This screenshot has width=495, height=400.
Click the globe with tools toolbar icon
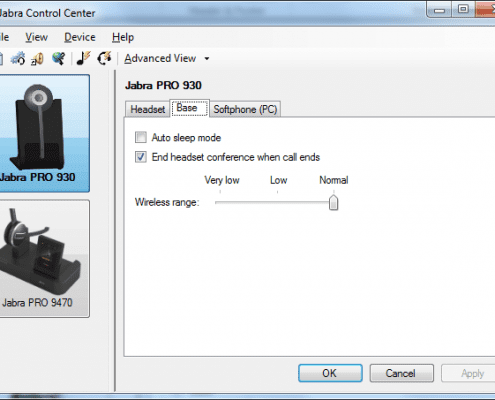(59, 59)
